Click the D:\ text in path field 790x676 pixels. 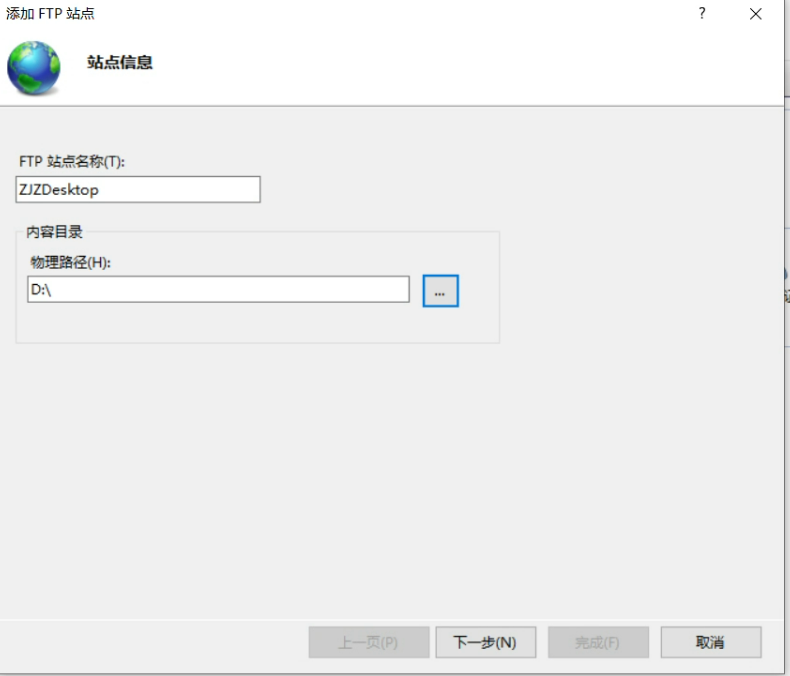(x=39, y=290)
